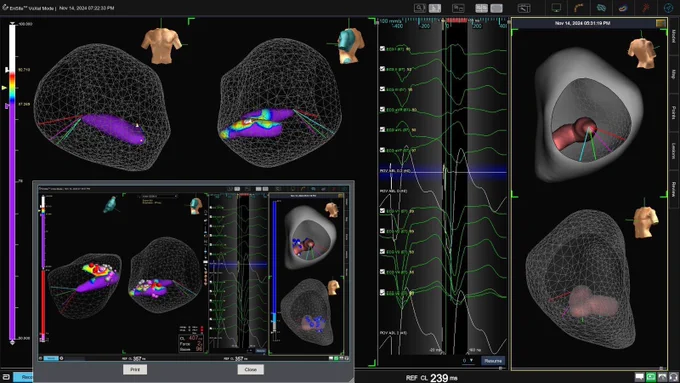Click the torso orientation icon in lower right panel
Screen dimensions: 680x383
645,222
